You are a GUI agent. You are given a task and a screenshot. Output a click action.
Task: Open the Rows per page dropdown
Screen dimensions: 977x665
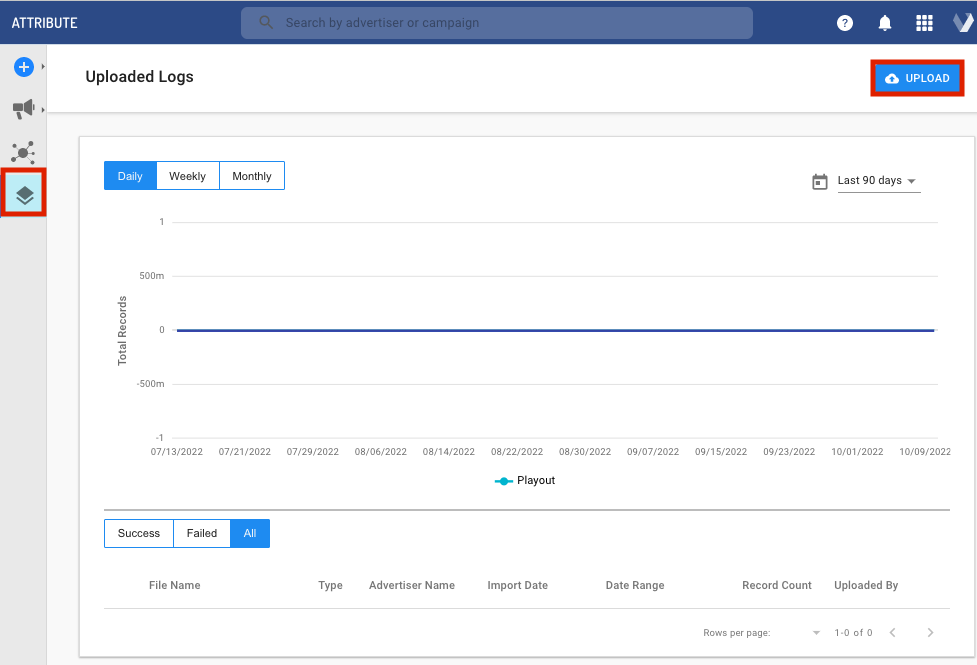(x=815, y=633)
